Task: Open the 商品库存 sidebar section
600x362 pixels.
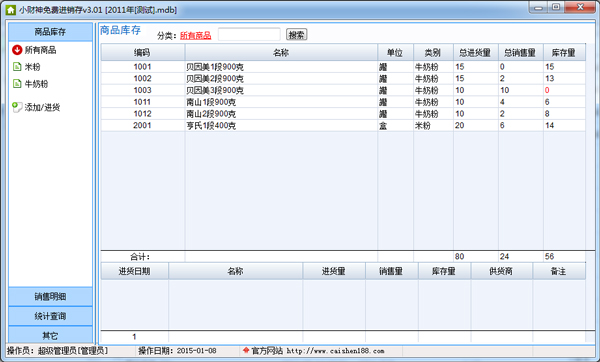Action: coord(50,31)
